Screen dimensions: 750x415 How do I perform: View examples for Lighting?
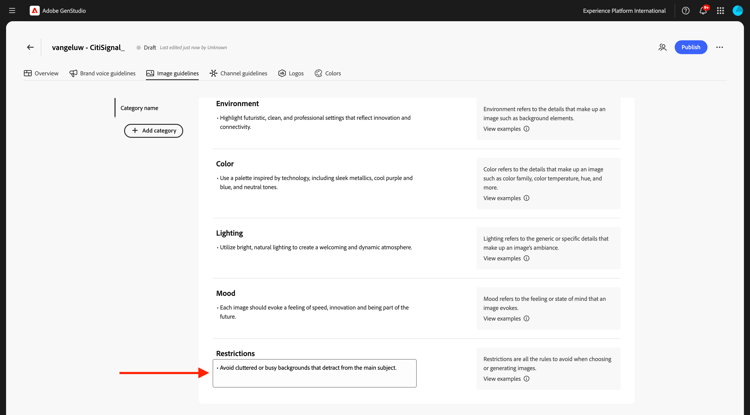506,258
